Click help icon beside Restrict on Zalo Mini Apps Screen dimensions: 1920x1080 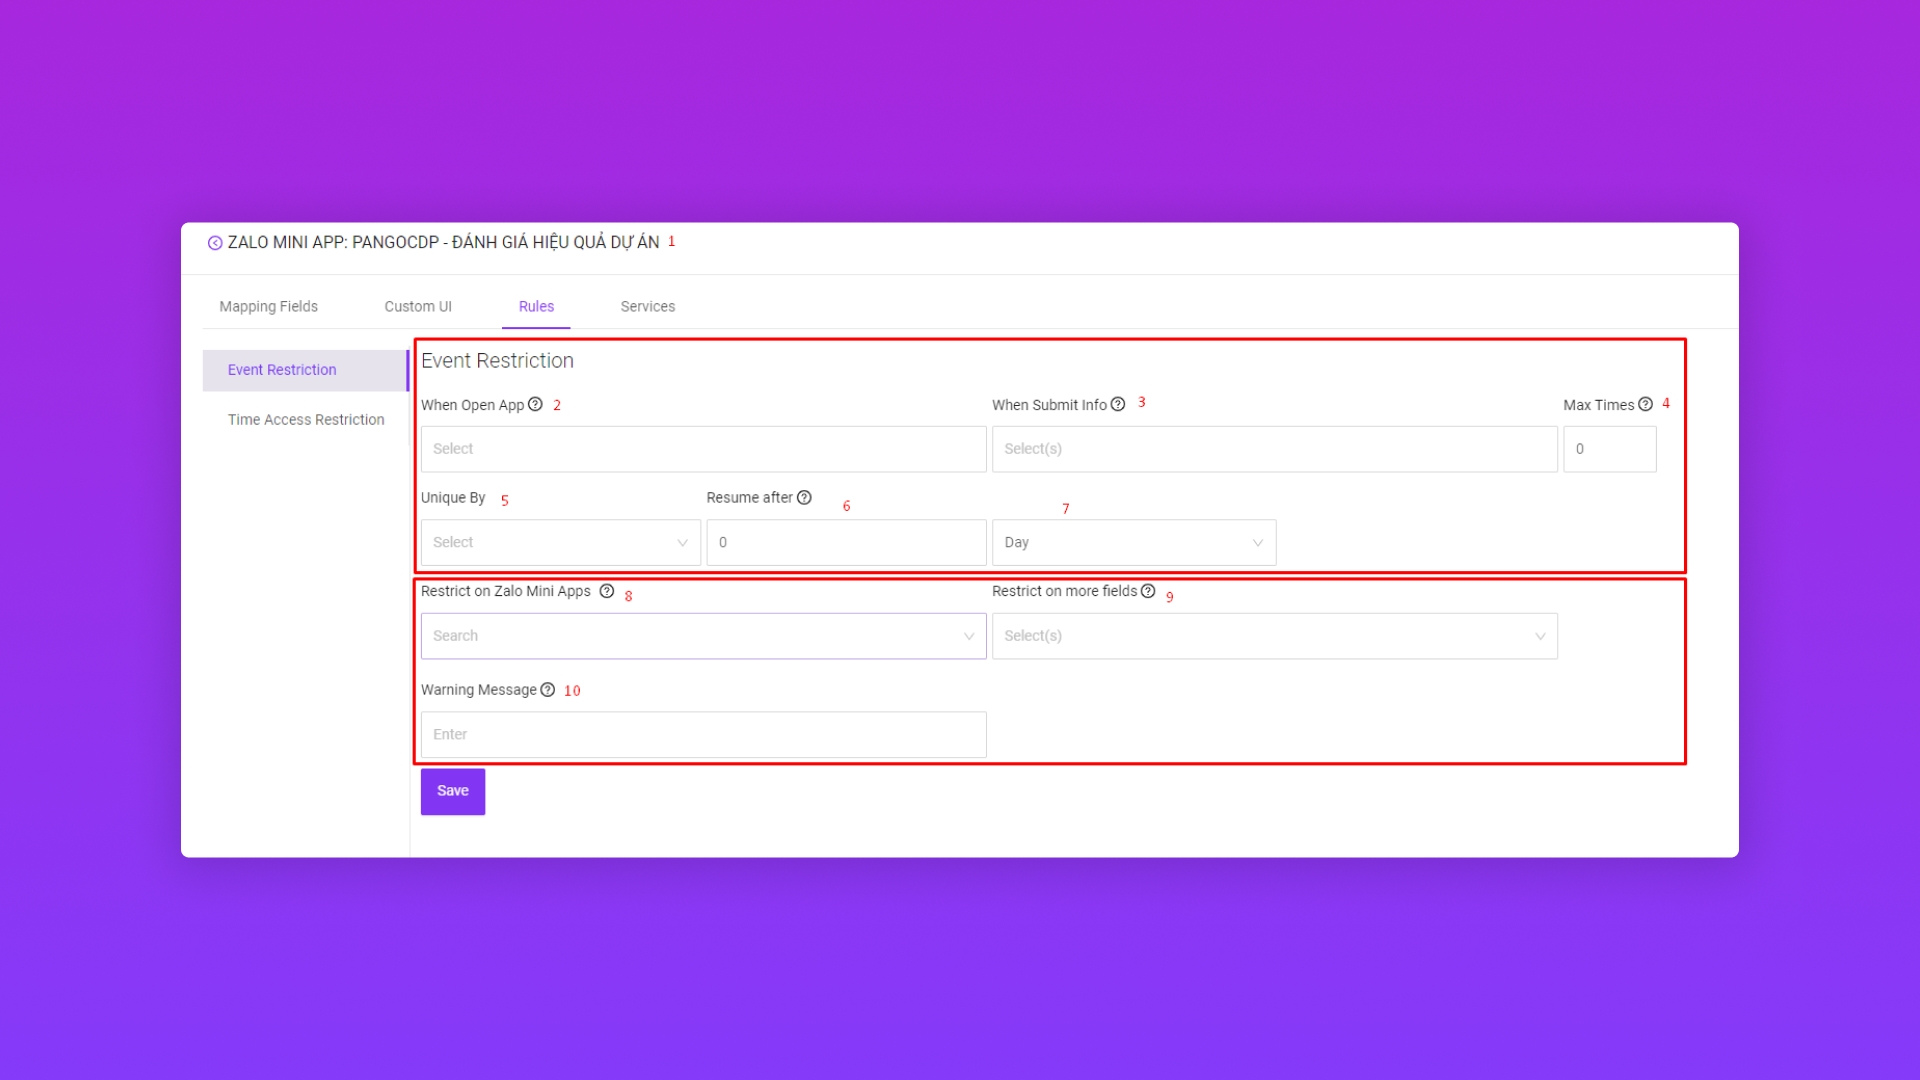[x=606, y=591]
